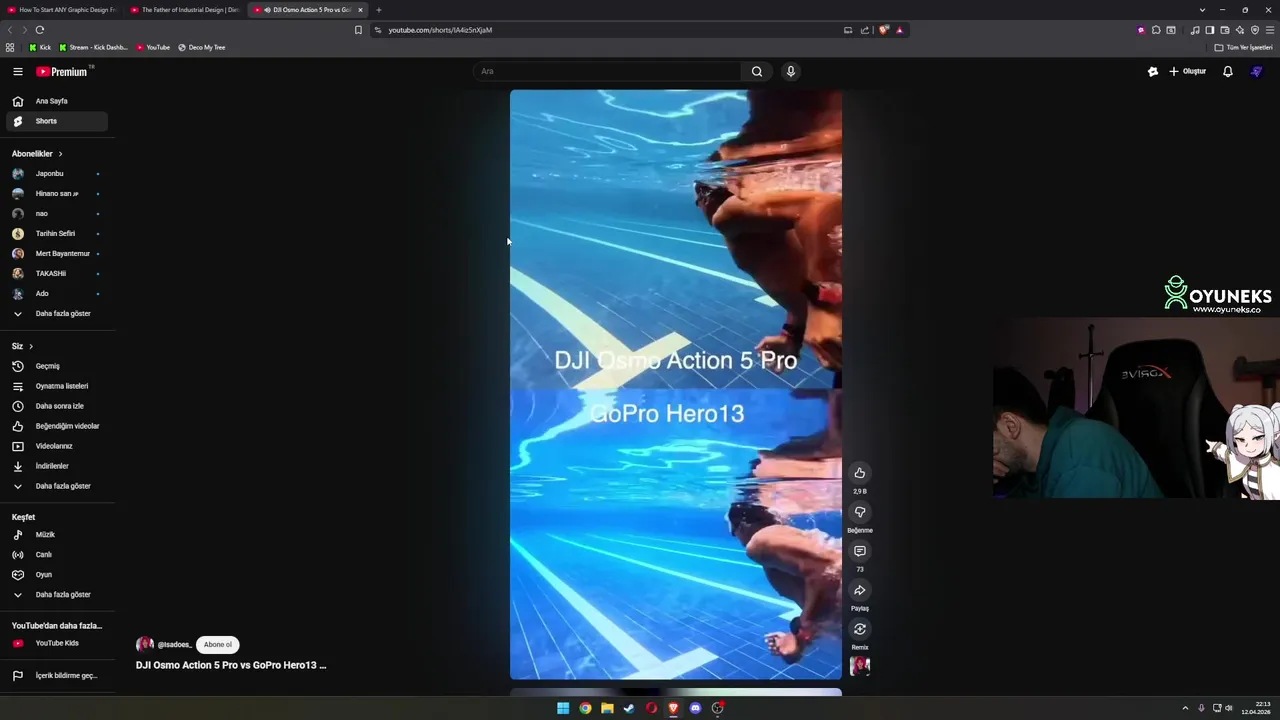Viewport: 1280px width, 720px height.
Task: Open Mert Bayantemur channel
Action: (57, 254)
